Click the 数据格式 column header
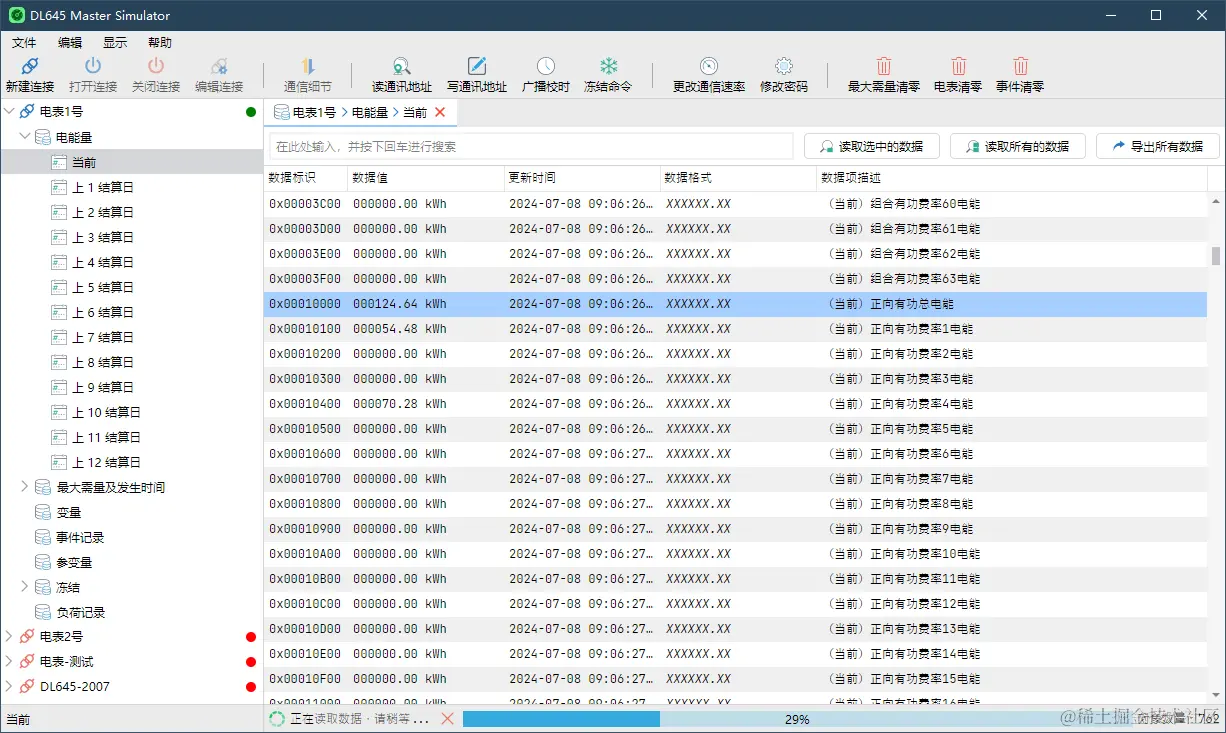Viewport: 1226px width, 733px height. (x=739, y=178)
